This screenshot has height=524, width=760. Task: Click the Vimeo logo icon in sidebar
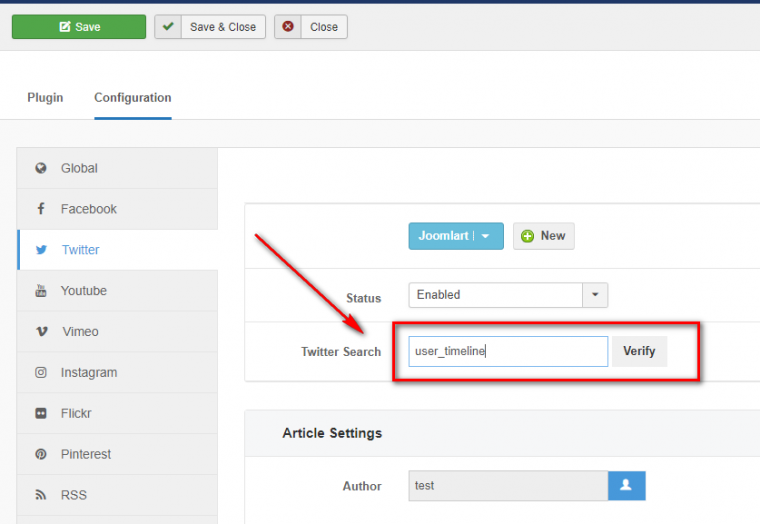pyautogui.click(x=41, y=332)
